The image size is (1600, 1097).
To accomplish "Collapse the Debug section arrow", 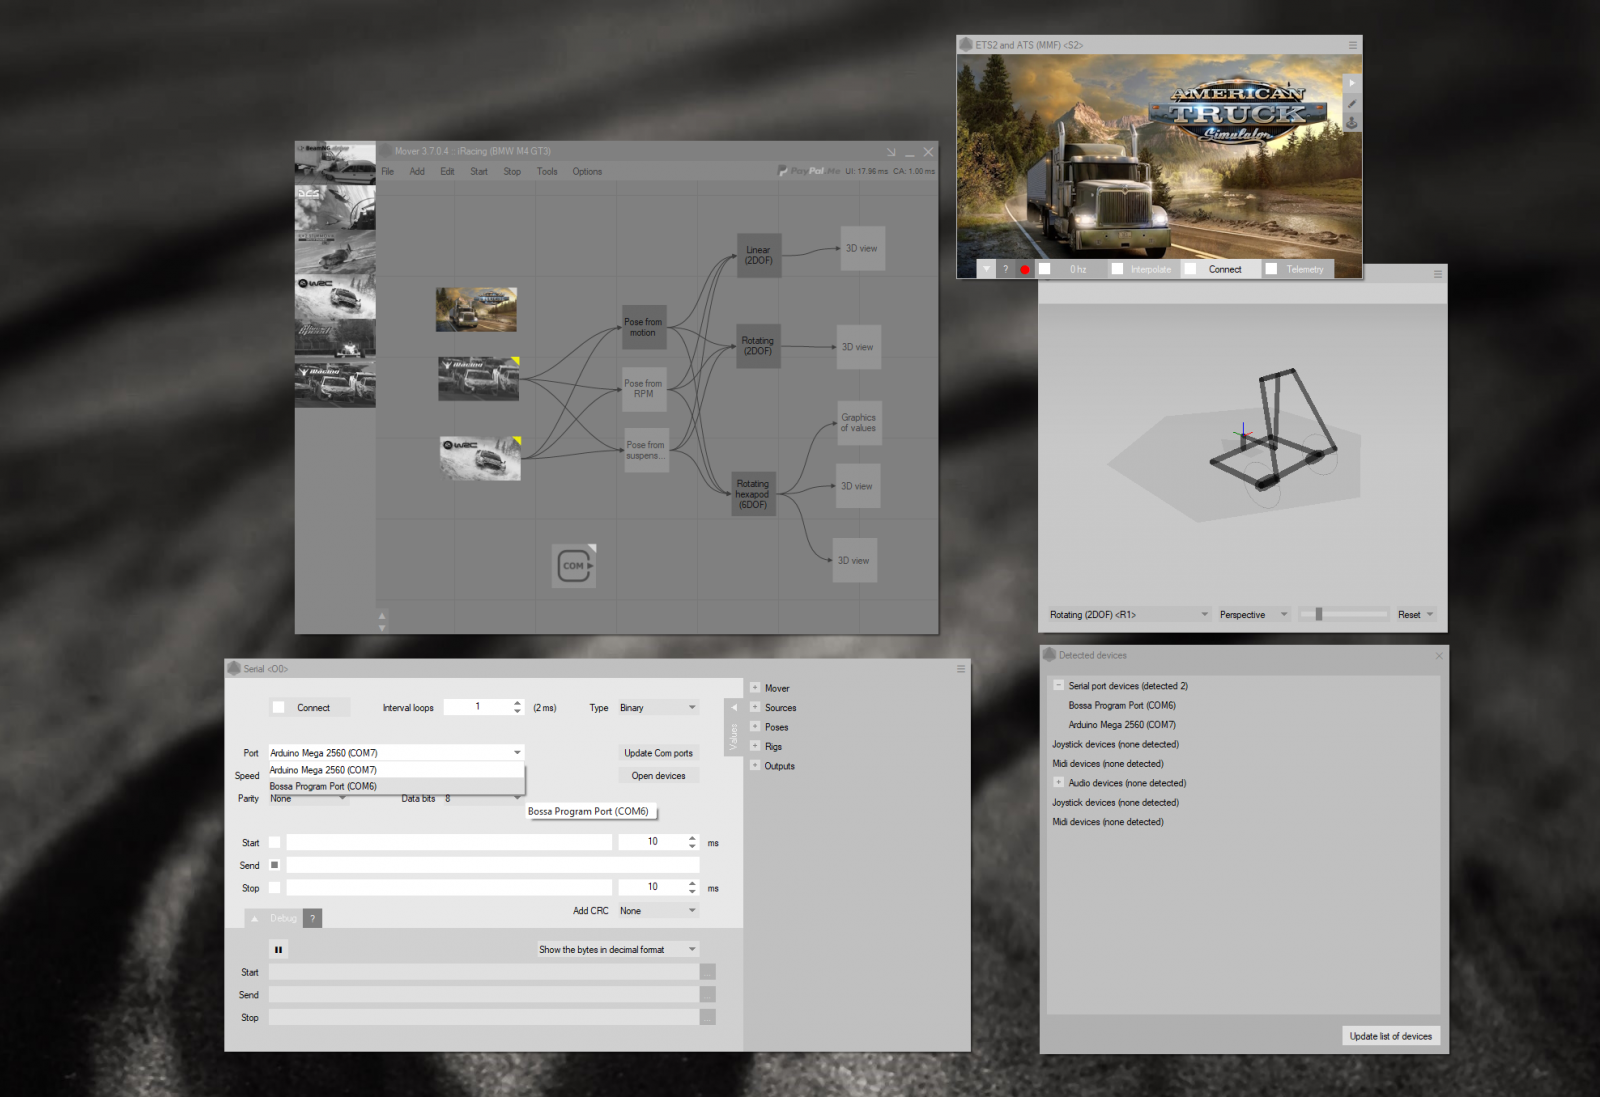I will (x=254, y=918).
